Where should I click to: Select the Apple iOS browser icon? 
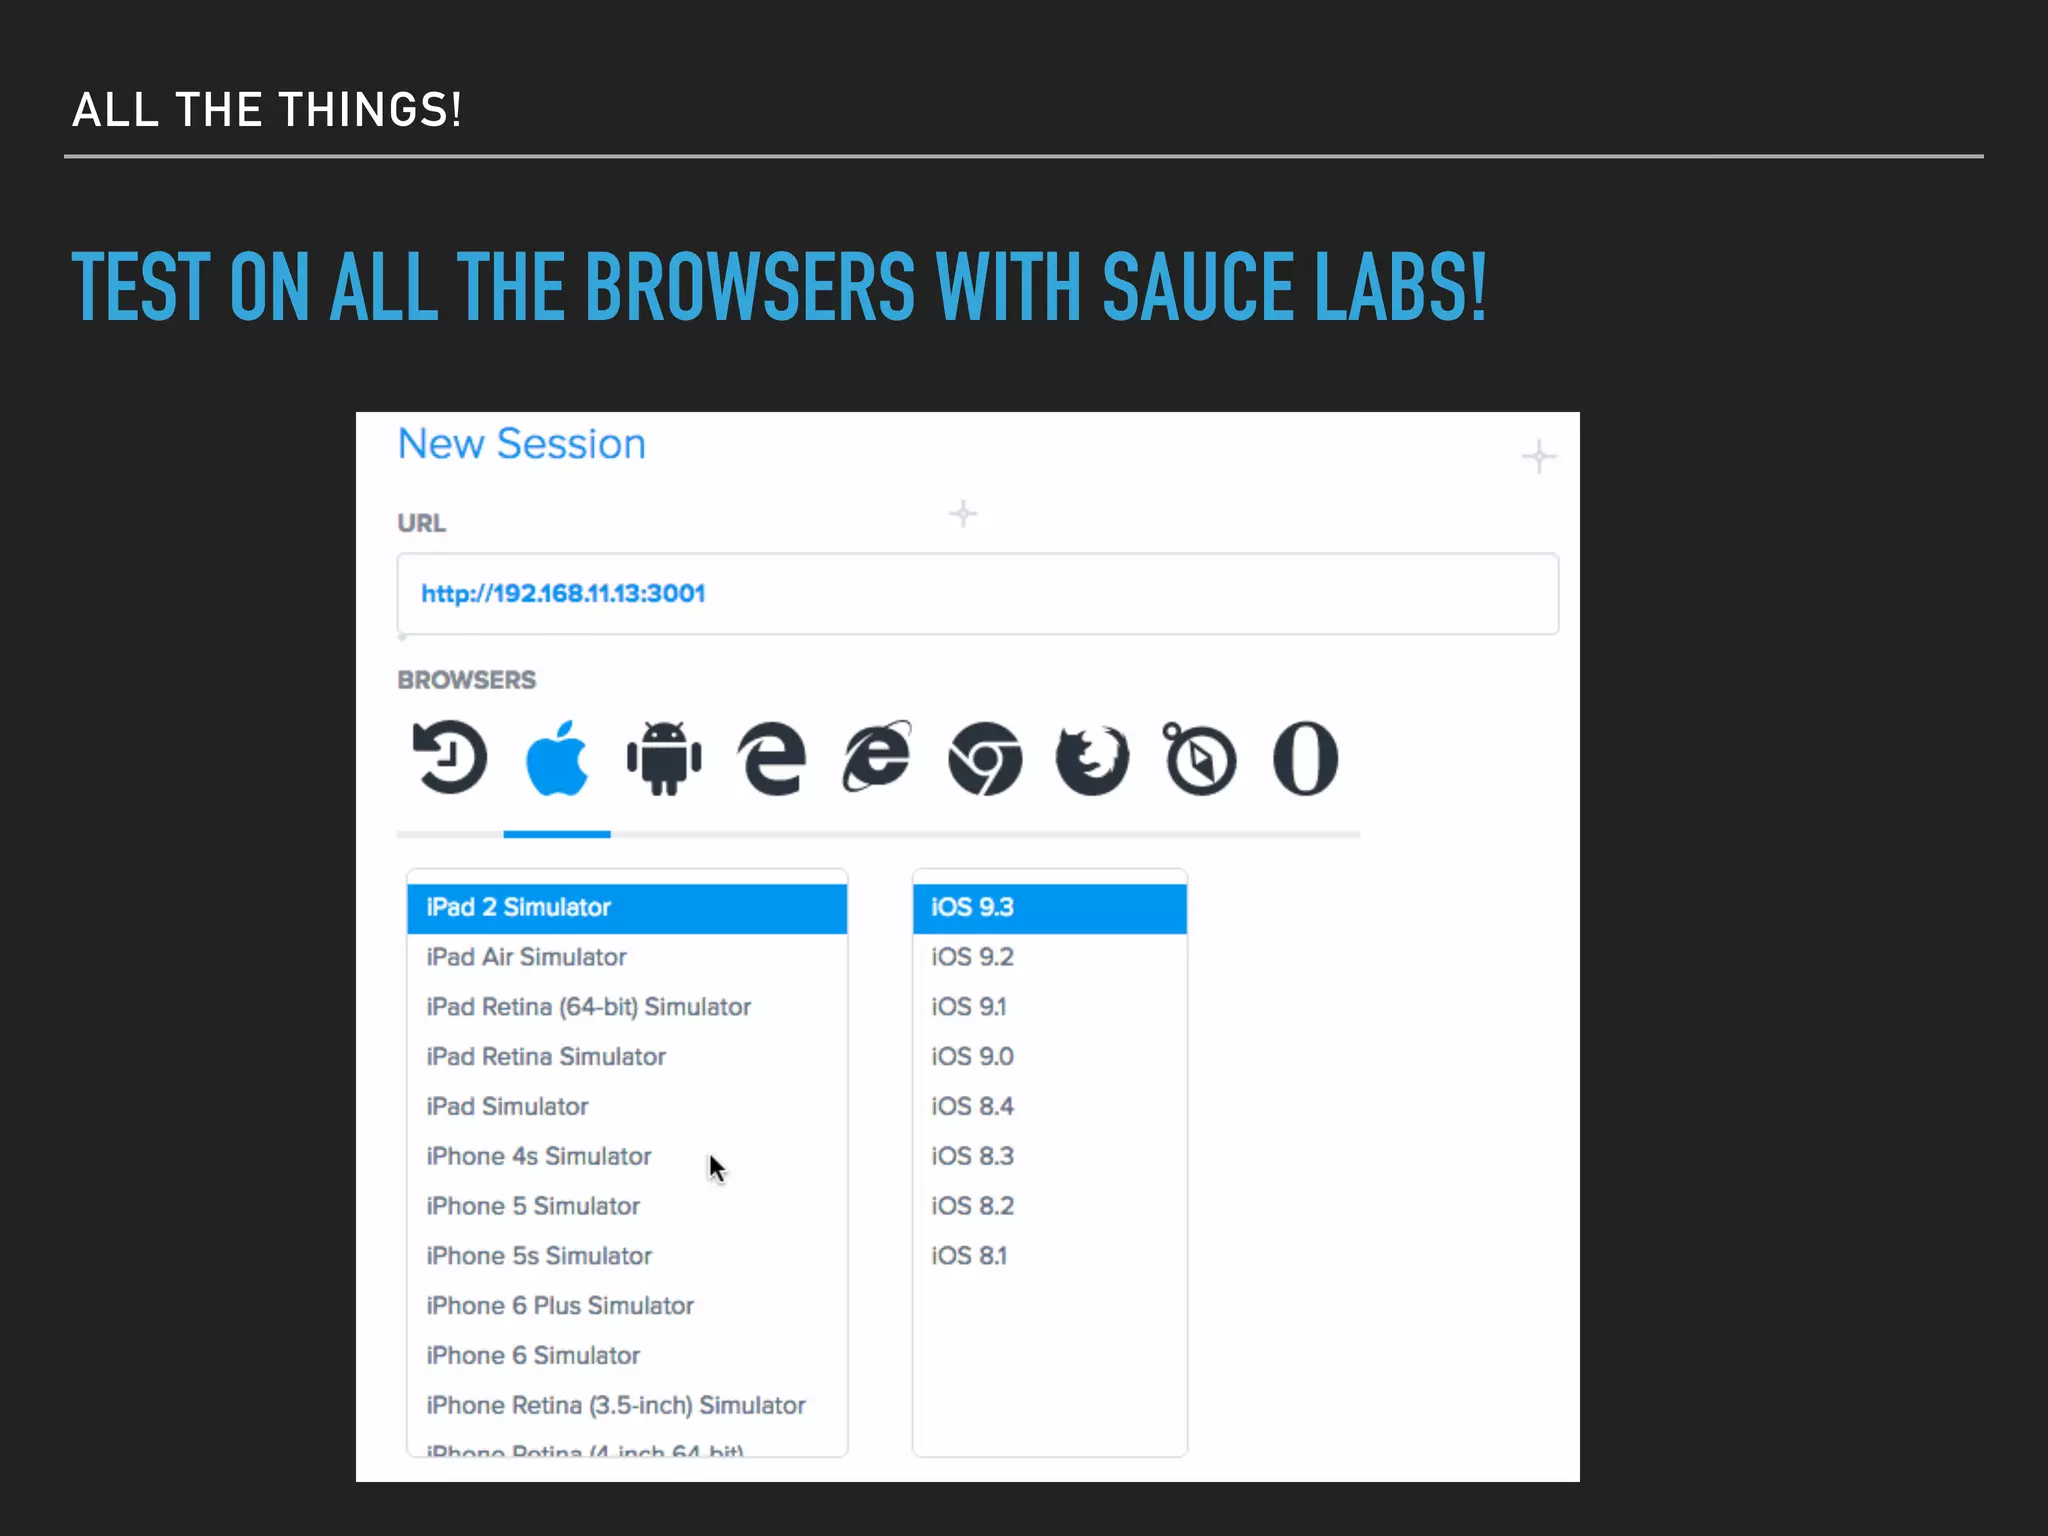pos(557,758)
